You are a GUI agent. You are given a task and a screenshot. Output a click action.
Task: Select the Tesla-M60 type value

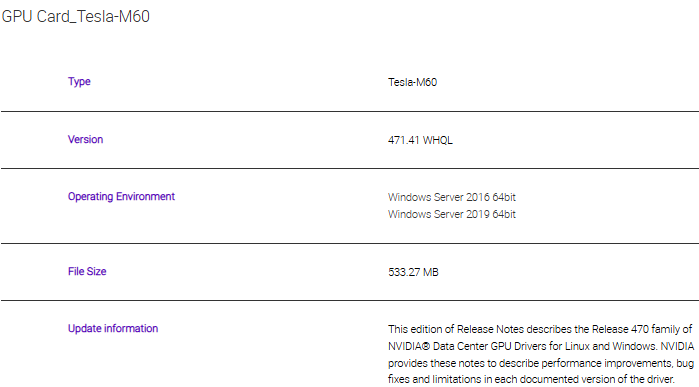(x=412, y=82)
